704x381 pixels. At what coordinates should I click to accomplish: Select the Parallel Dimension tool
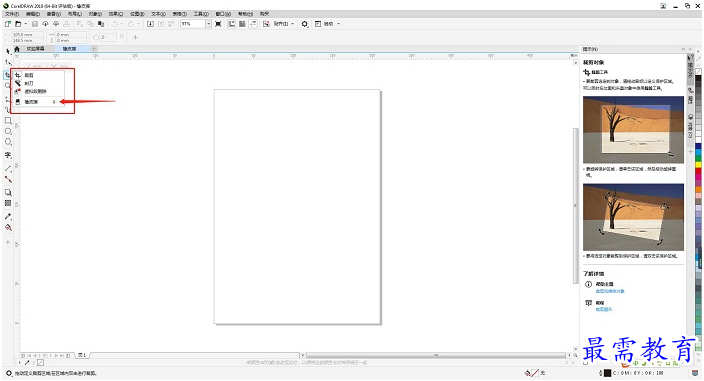click(x=8, y=168)
